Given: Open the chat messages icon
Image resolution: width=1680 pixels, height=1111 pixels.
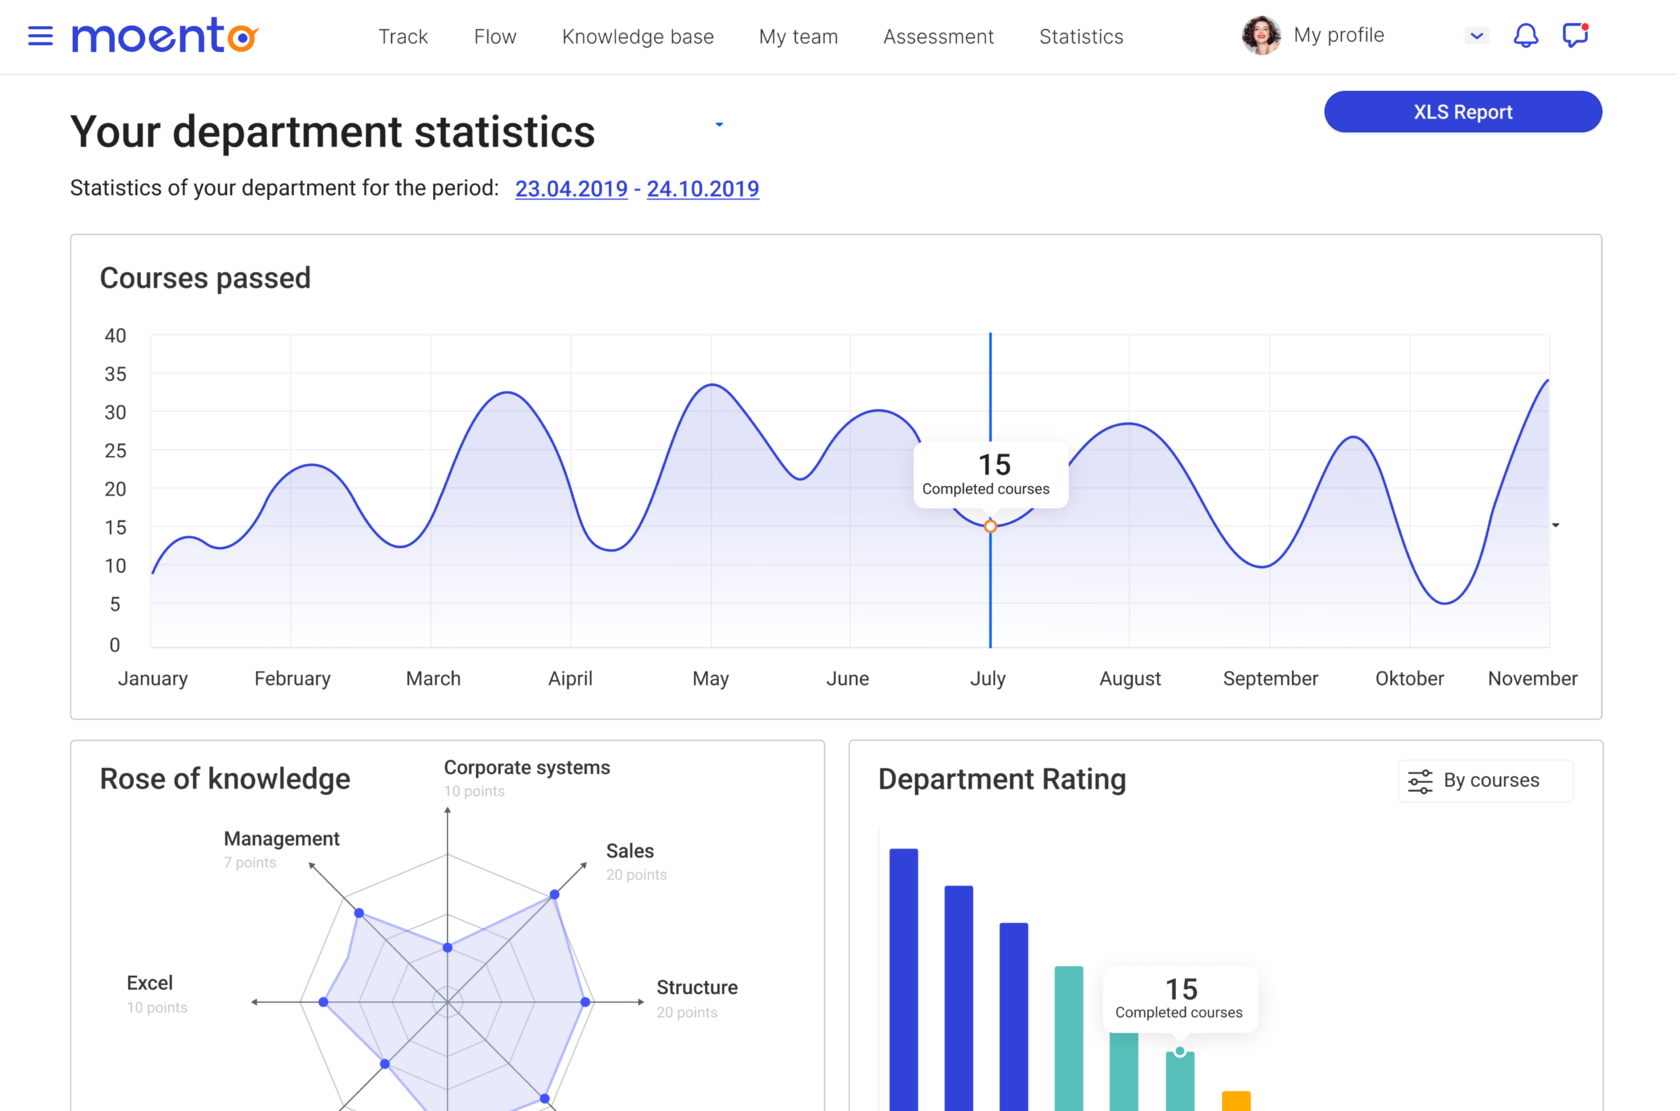Looking at the screenshot, I should (1574, 36).
